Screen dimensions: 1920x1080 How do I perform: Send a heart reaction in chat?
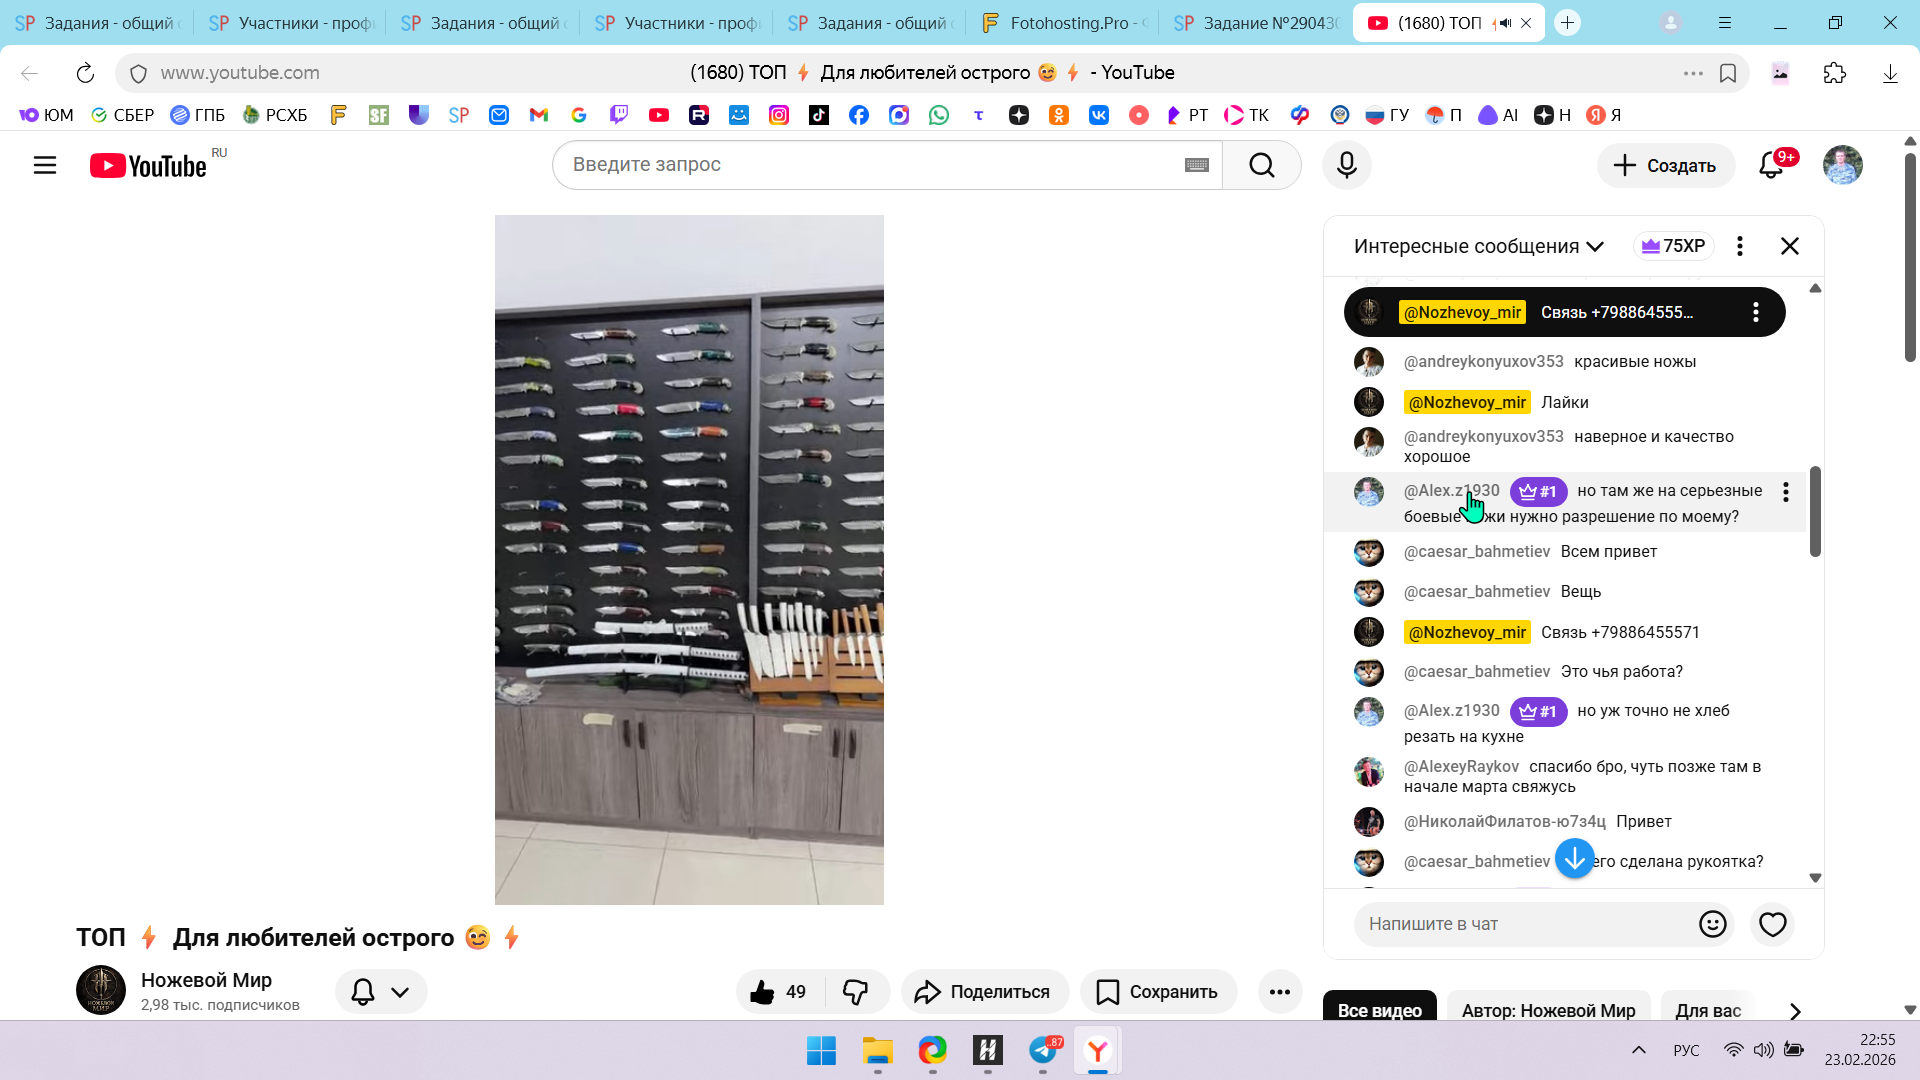tap(1772, 924)
